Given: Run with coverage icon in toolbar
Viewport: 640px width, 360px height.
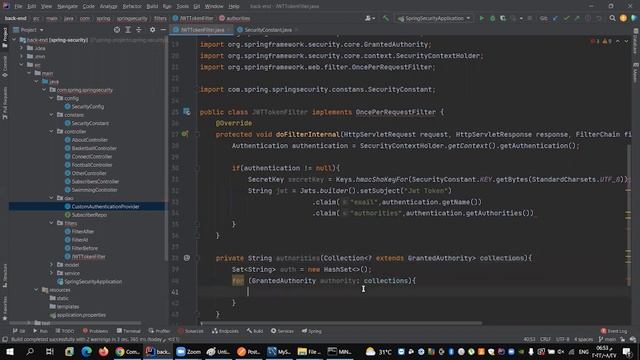Looking at the screenshot, I should pyautogui.click(x=503, y=18).
